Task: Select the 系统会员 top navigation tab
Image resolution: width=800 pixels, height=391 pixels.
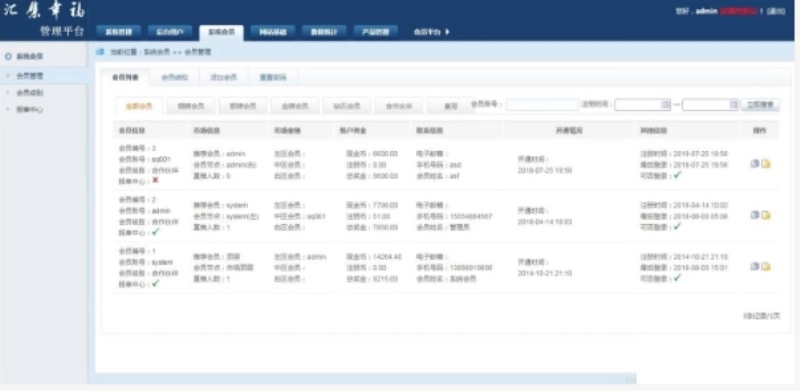Action: [221, 32]
